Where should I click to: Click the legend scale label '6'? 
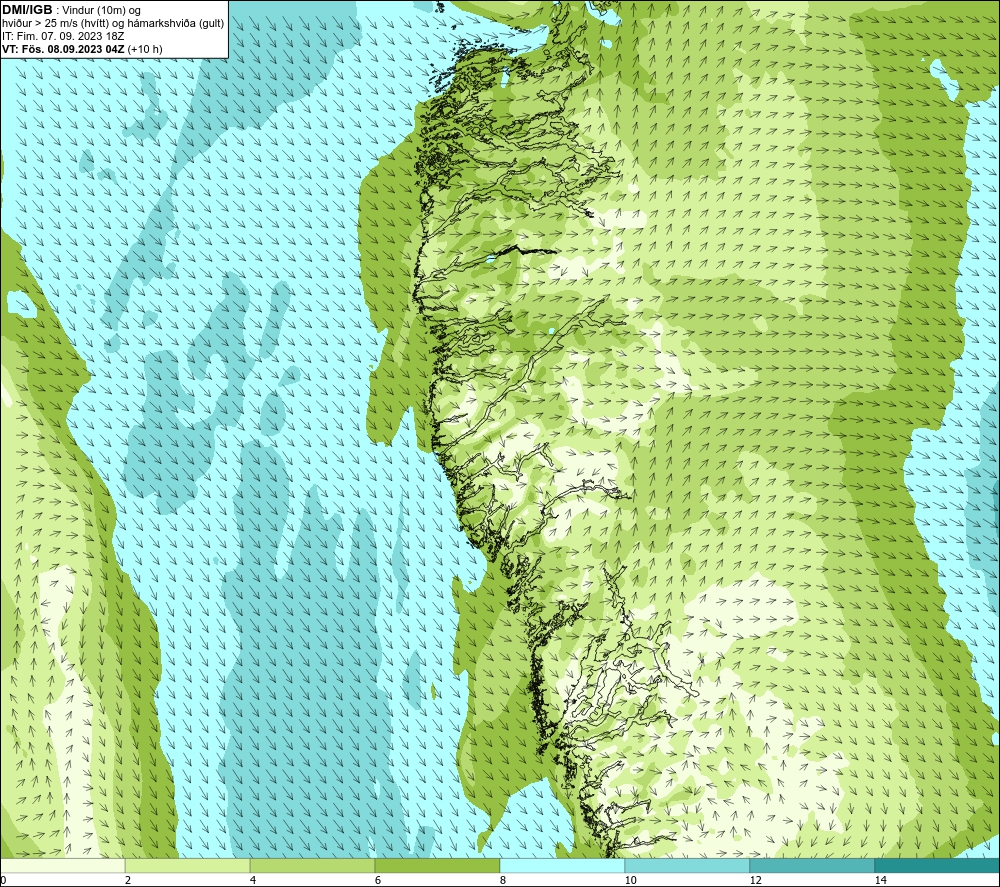(378, 881)
